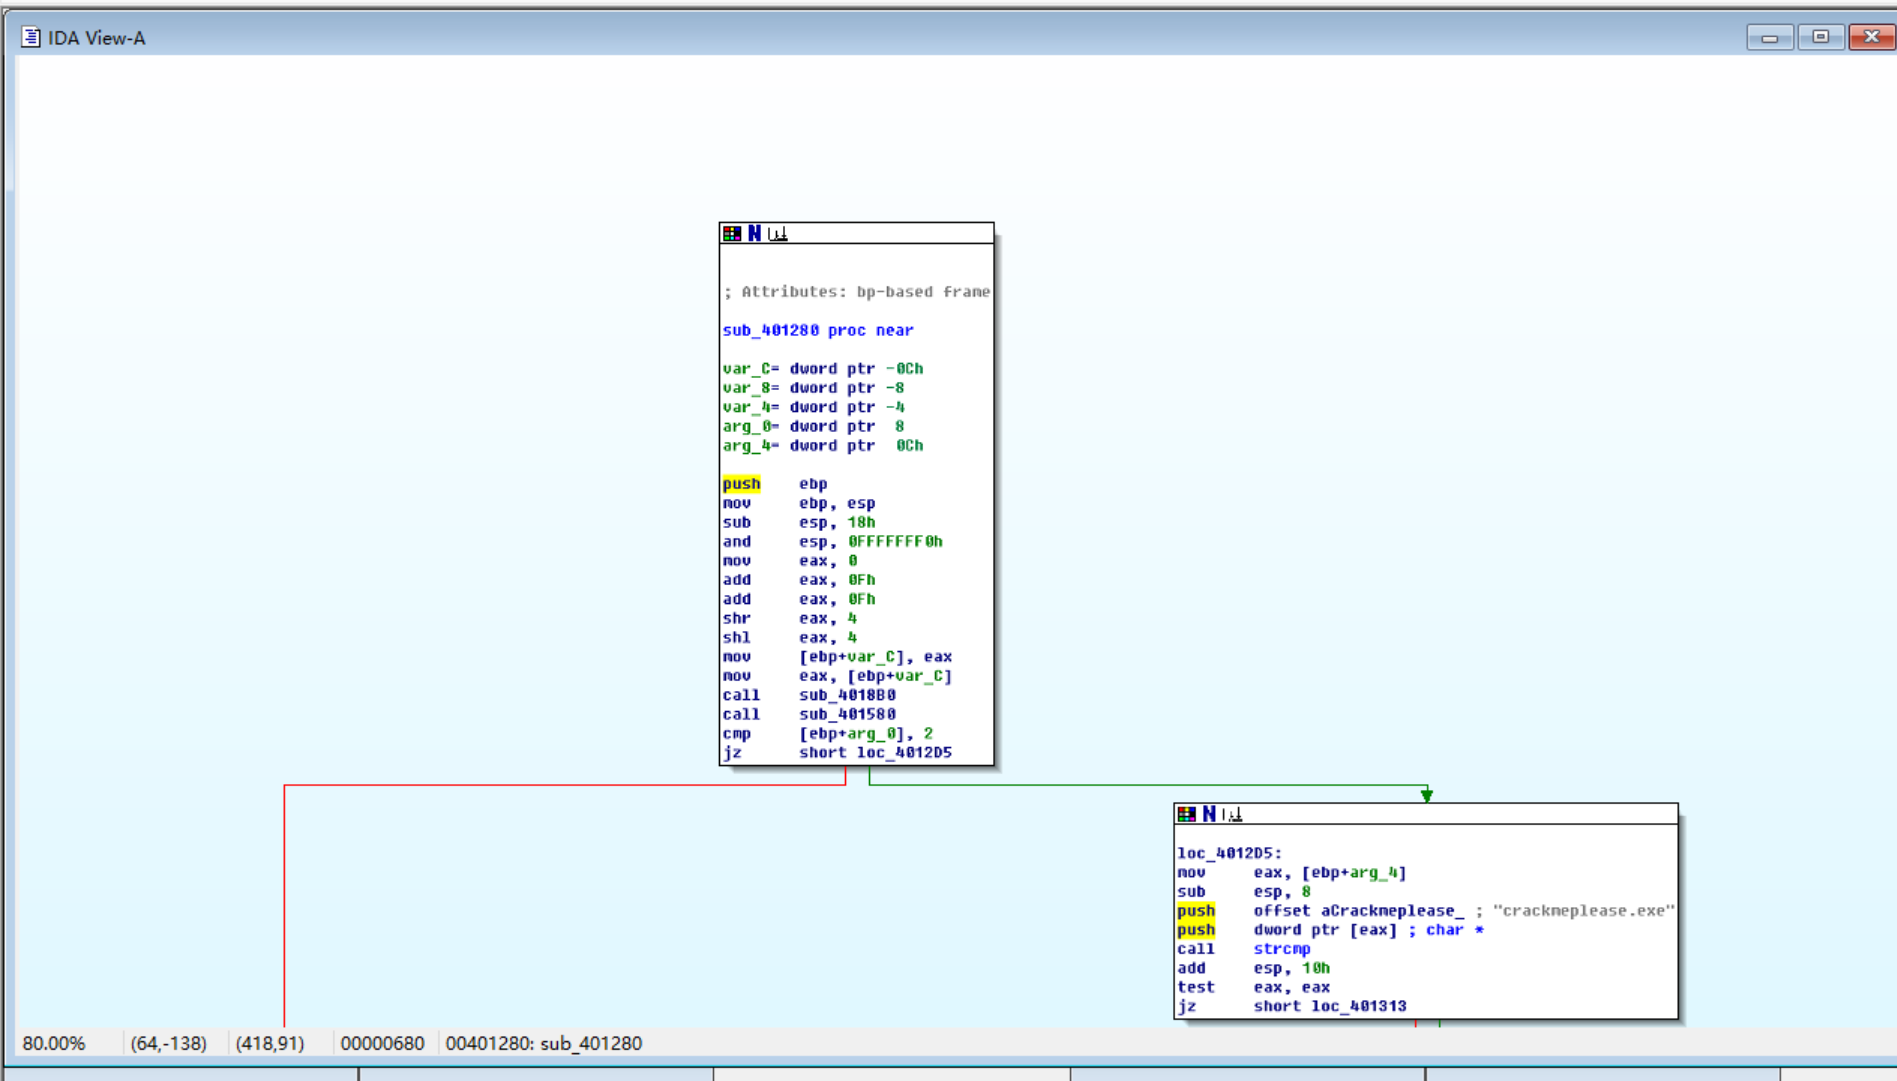Viewport: 1897px width, 1081px height.
Task: Select the 'shl eax, 4' instruction
Action: pyautogui.click(x=790, y=637)
